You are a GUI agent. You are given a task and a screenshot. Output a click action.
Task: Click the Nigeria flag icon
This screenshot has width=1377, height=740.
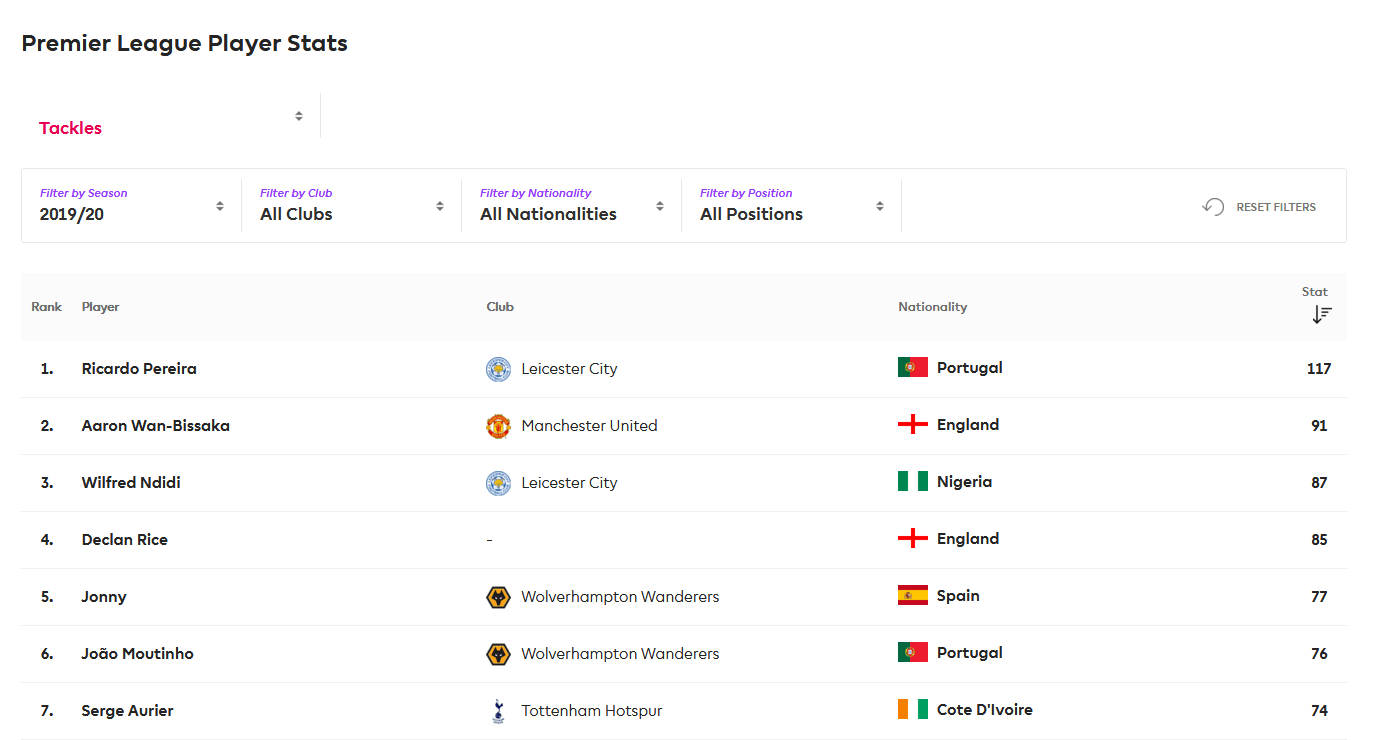coord(913,481)
